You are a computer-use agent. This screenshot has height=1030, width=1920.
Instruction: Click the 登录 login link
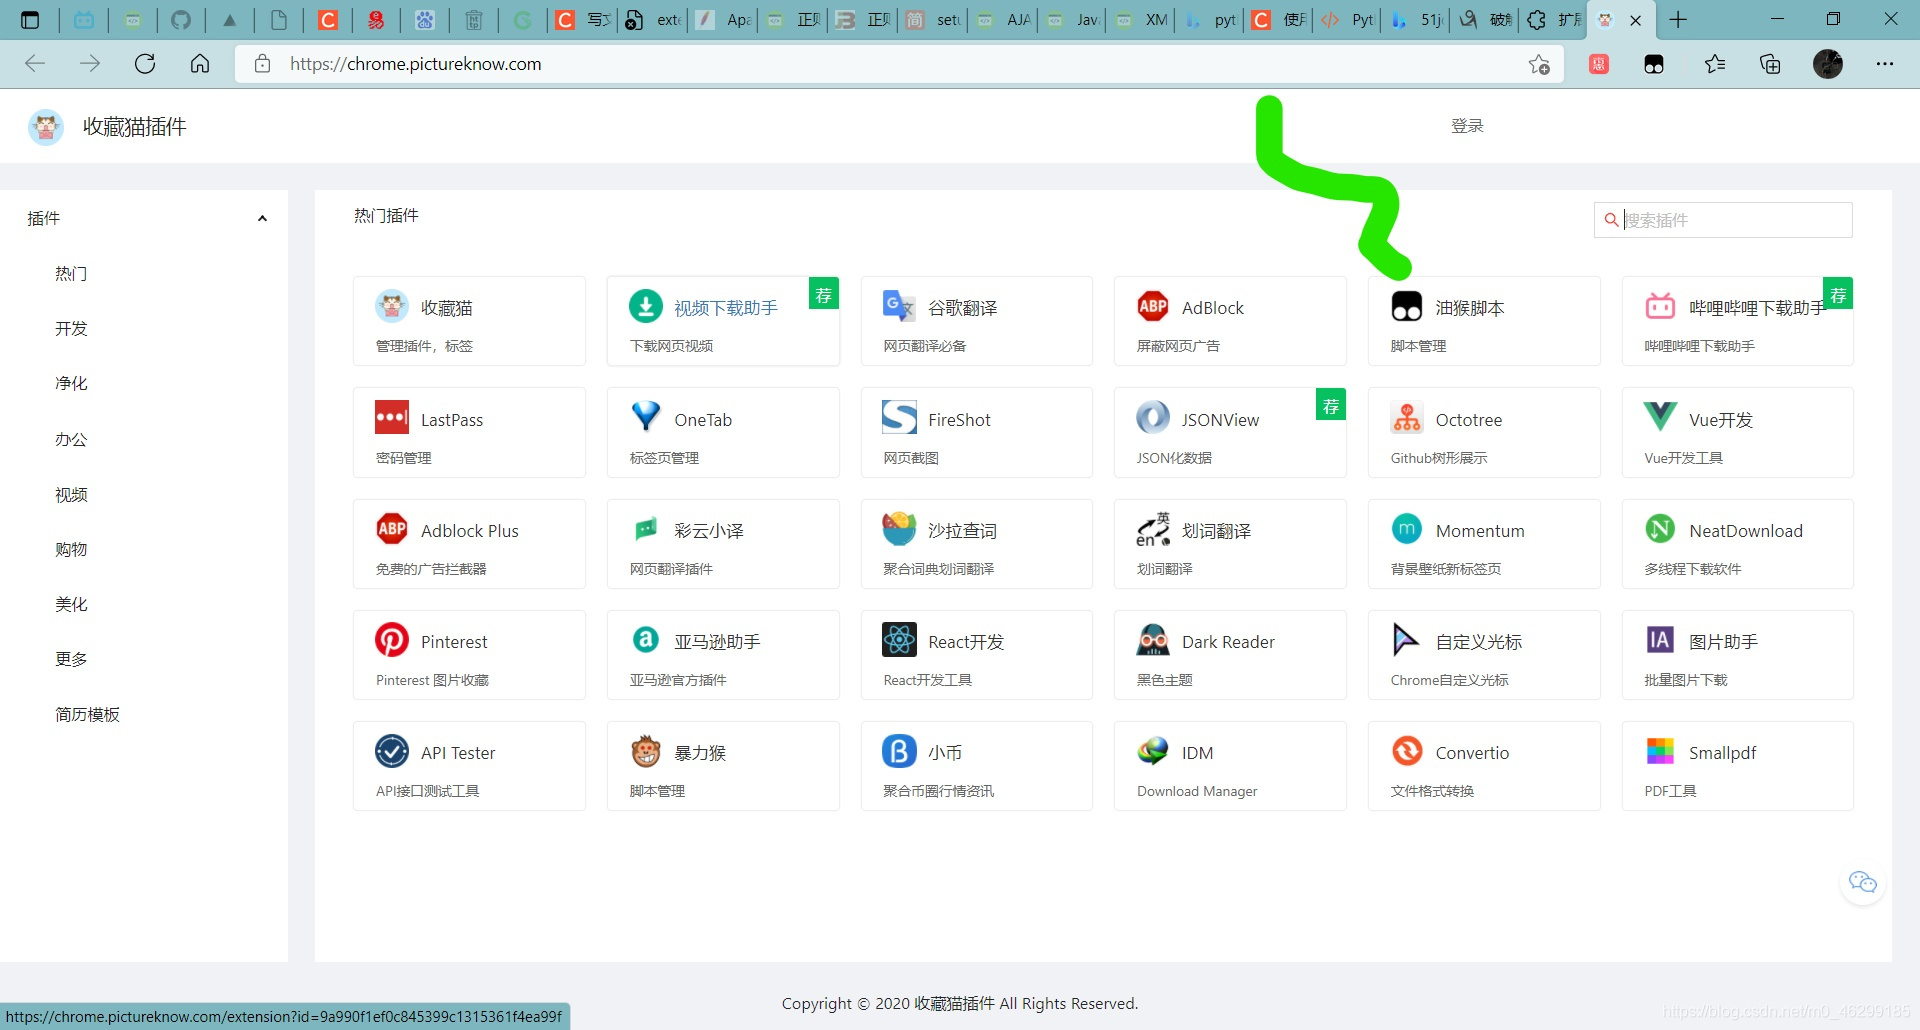[1467, 126]
